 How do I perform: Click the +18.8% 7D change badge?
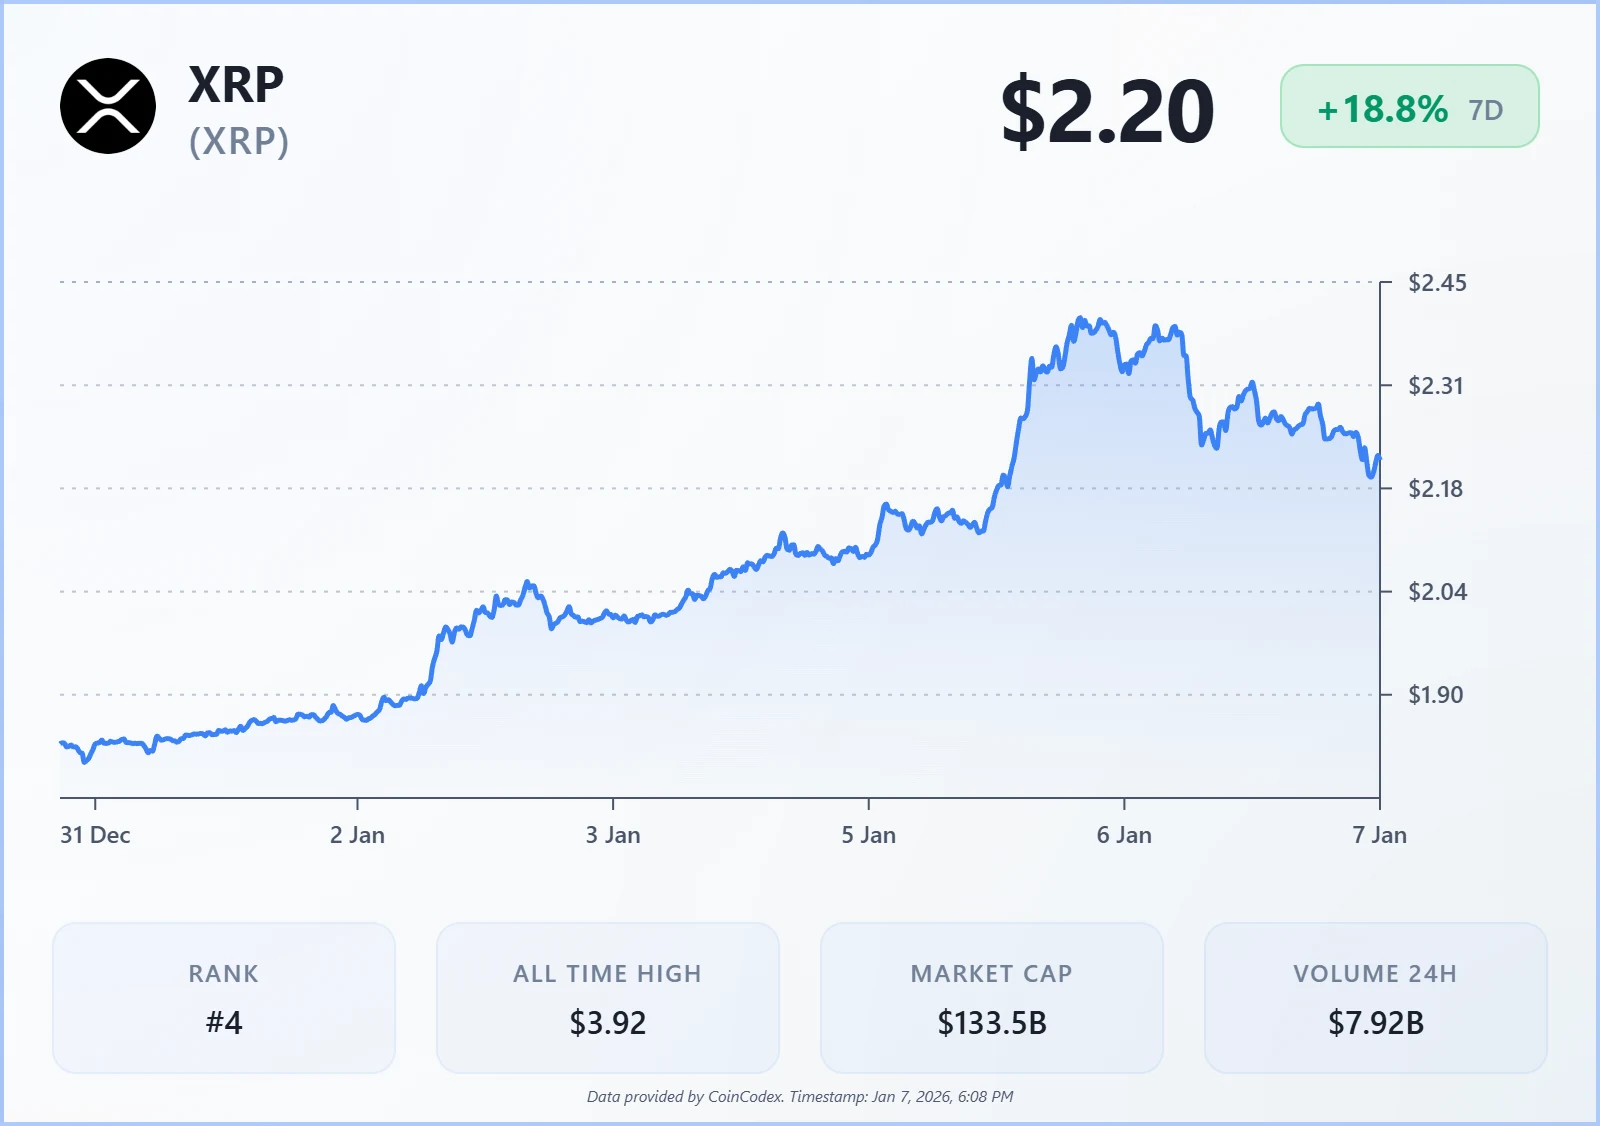point(1408,107)
